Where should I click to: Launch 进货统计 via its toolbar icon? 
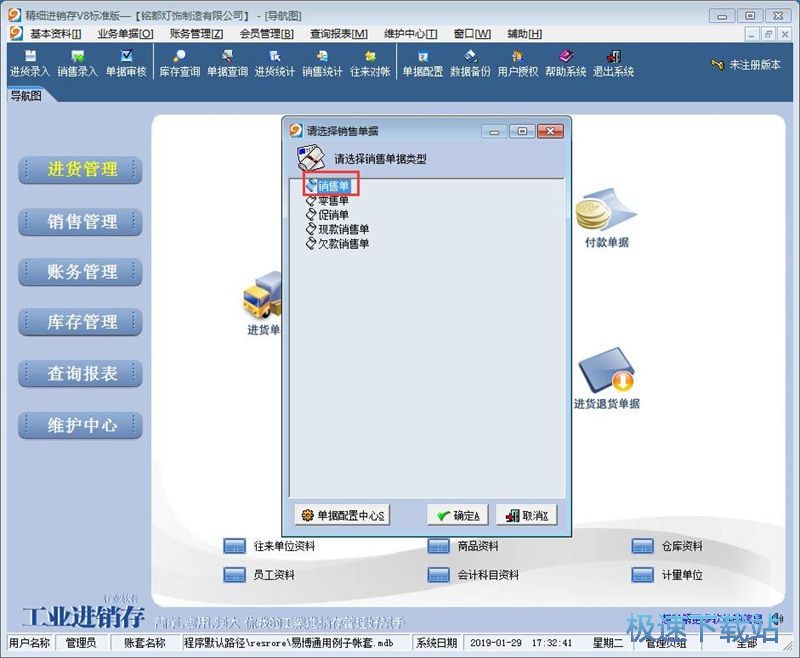click(276, 65)
